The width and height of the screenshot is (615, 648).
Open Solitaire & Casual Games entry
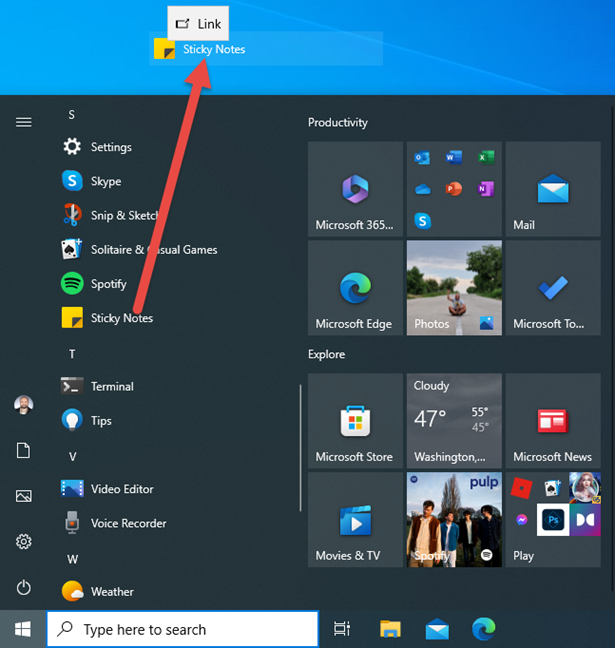(141, 250)
